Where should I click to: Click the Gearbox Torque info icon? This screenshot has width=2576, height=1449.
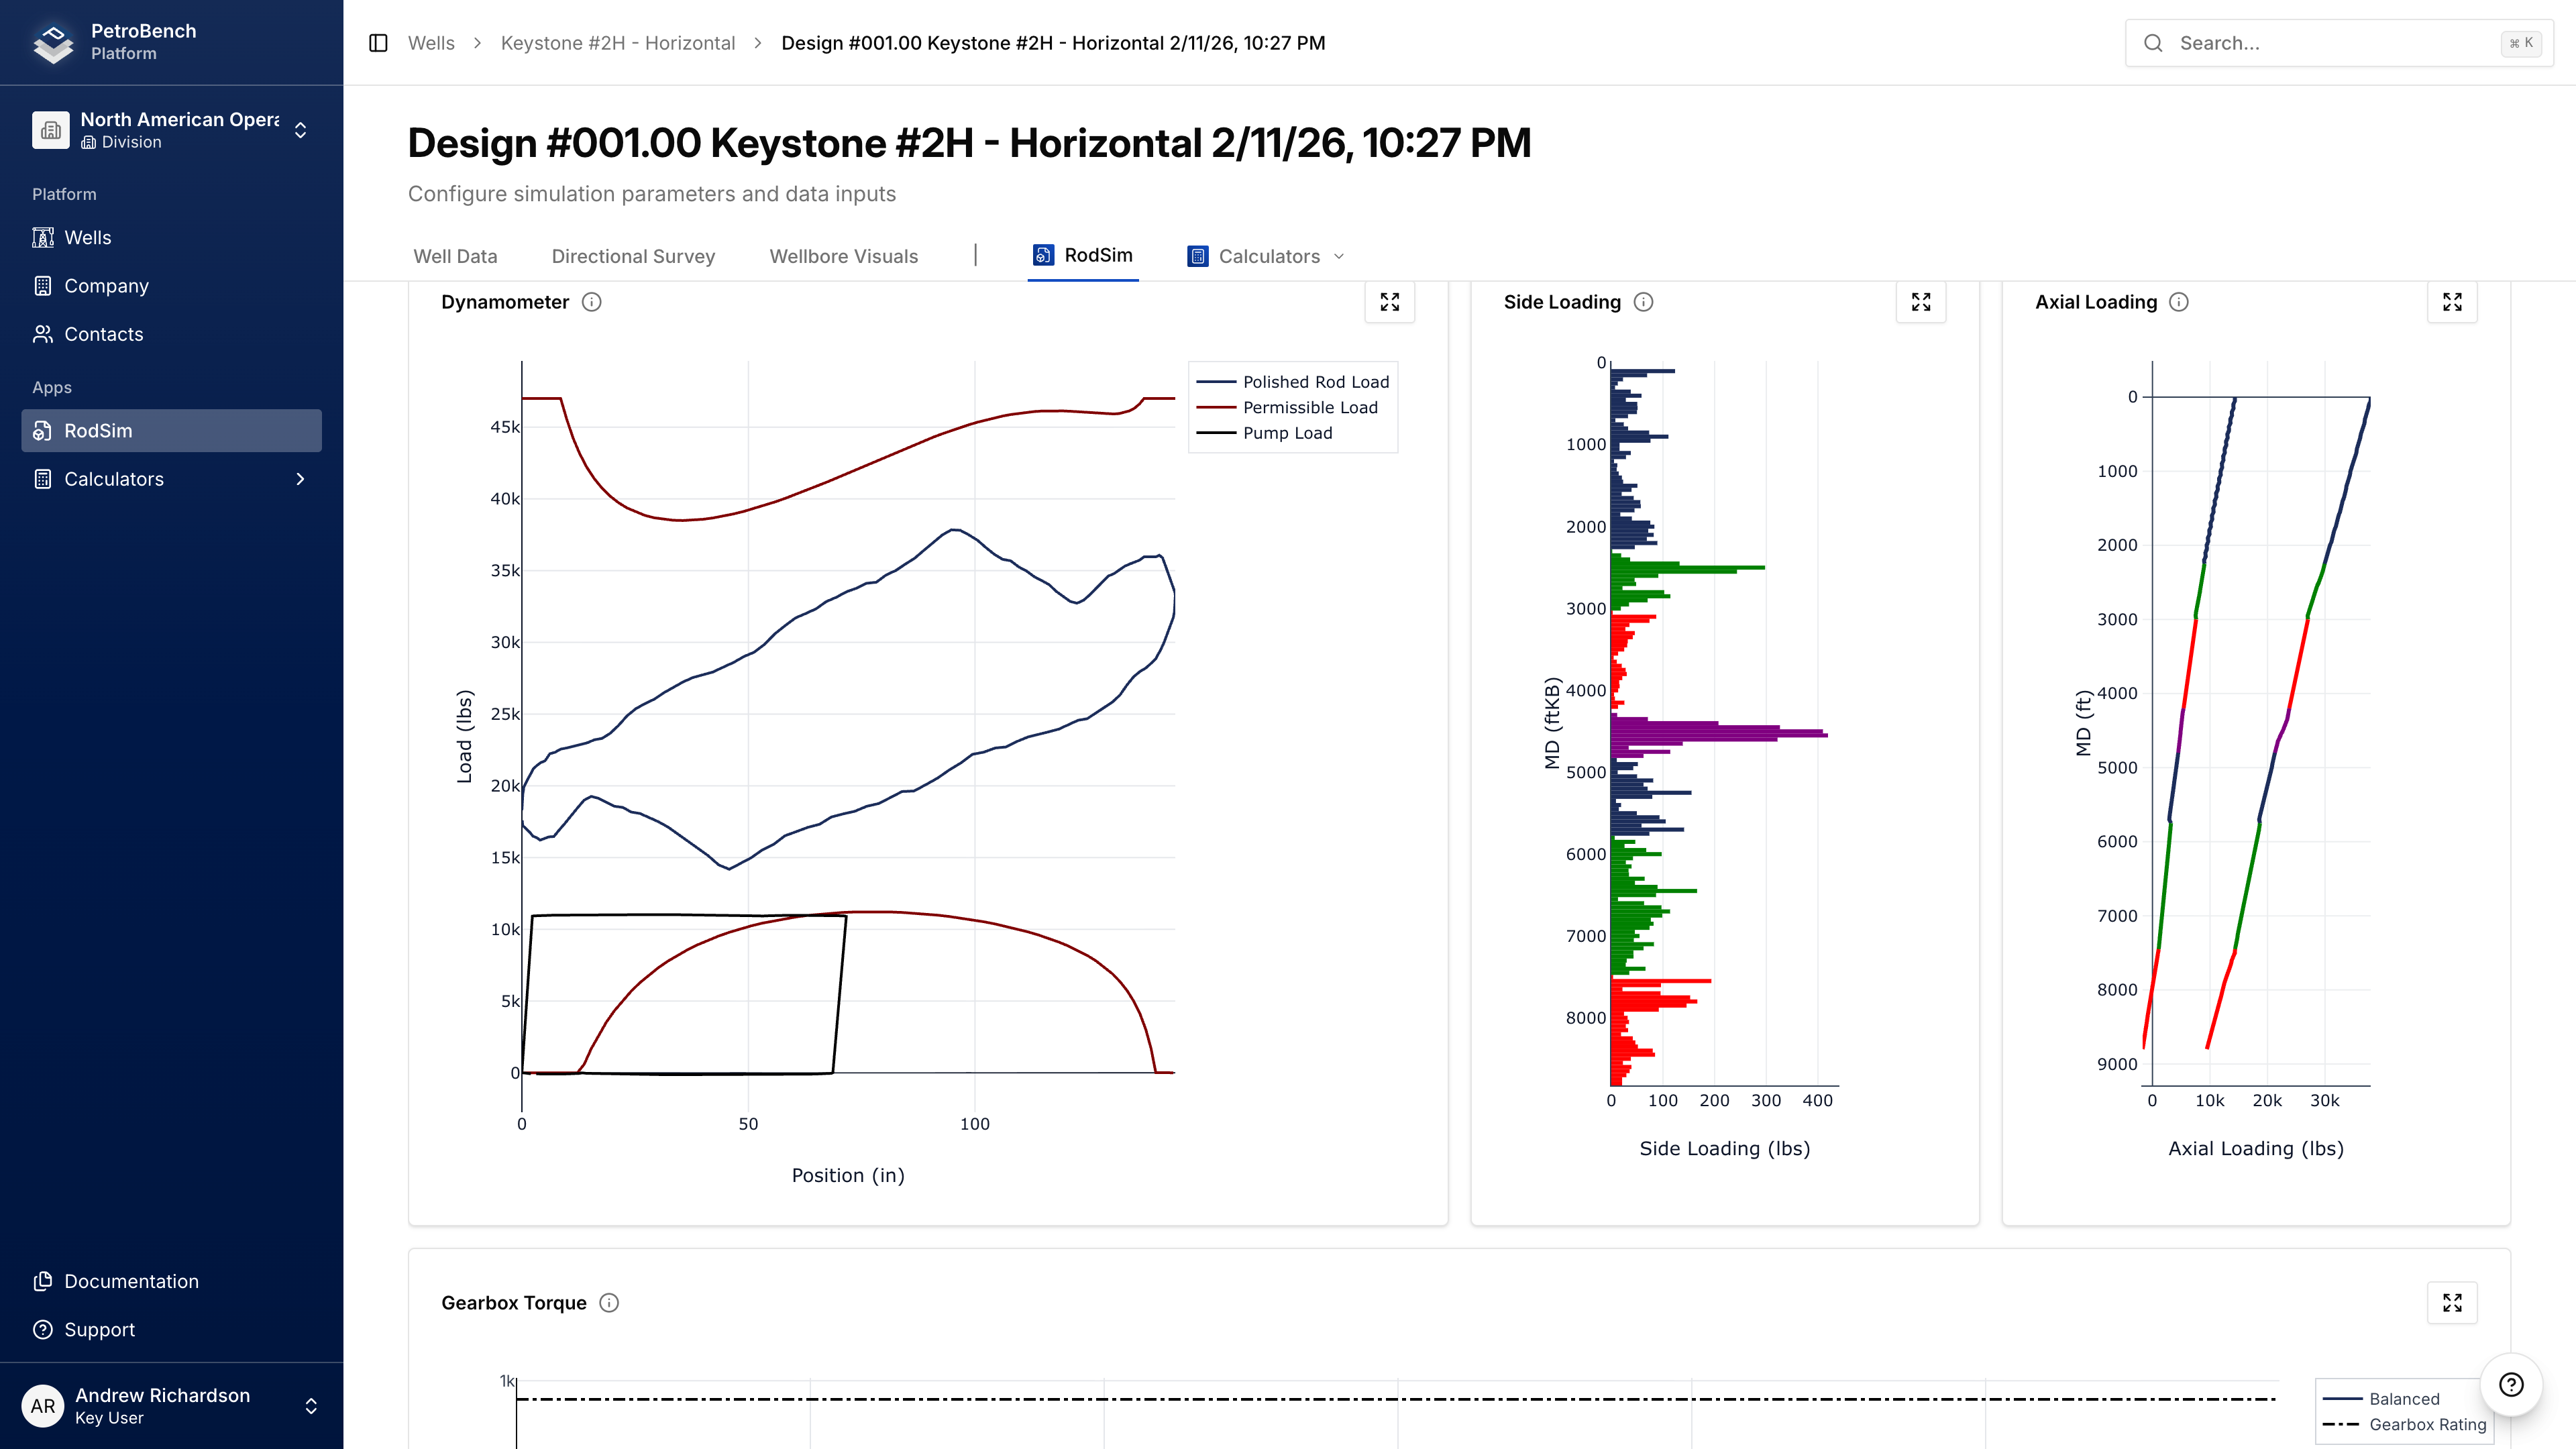point(609,1303)
